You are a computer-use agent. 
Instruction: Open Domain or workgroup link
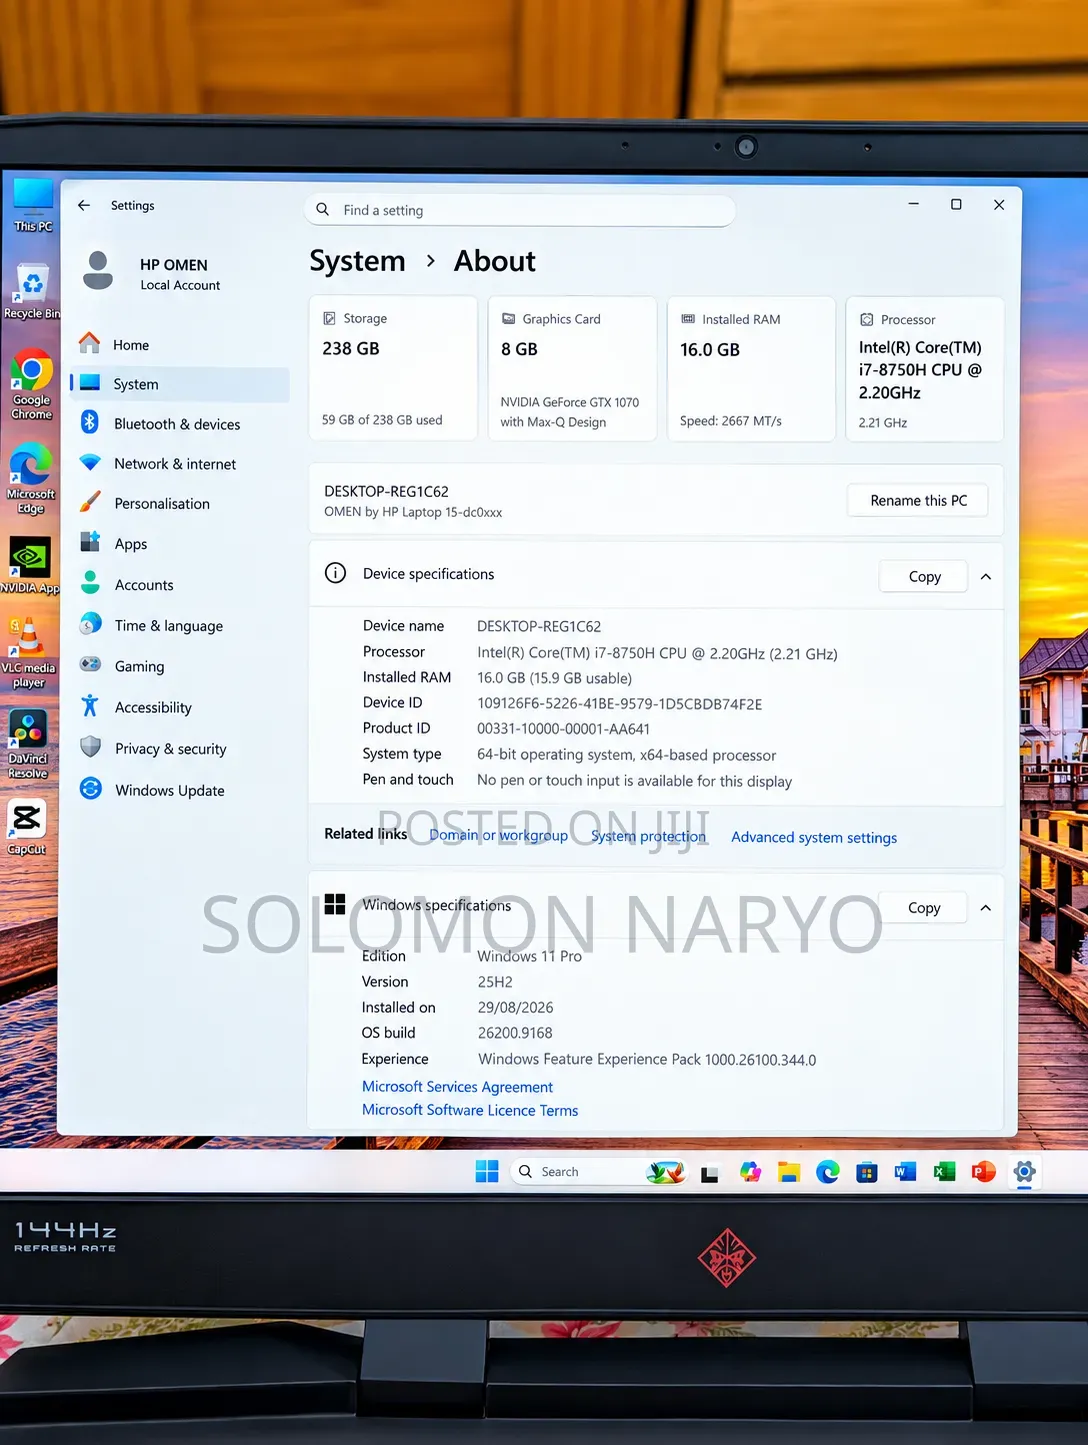pos(498,835)
